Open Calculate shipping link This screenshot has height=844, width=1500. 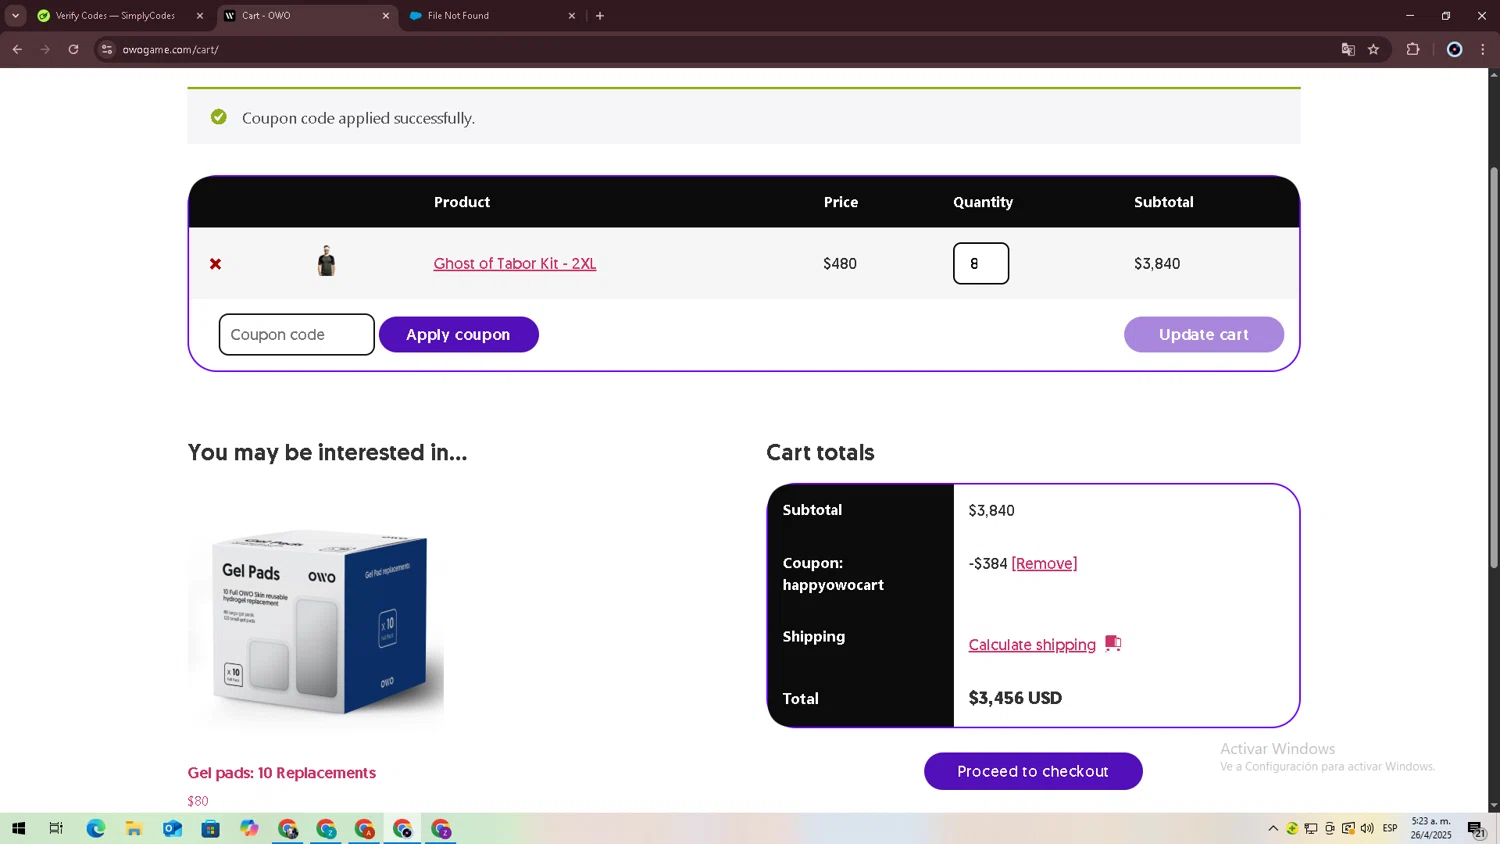pyautogui.click(x=1032, y=645)
